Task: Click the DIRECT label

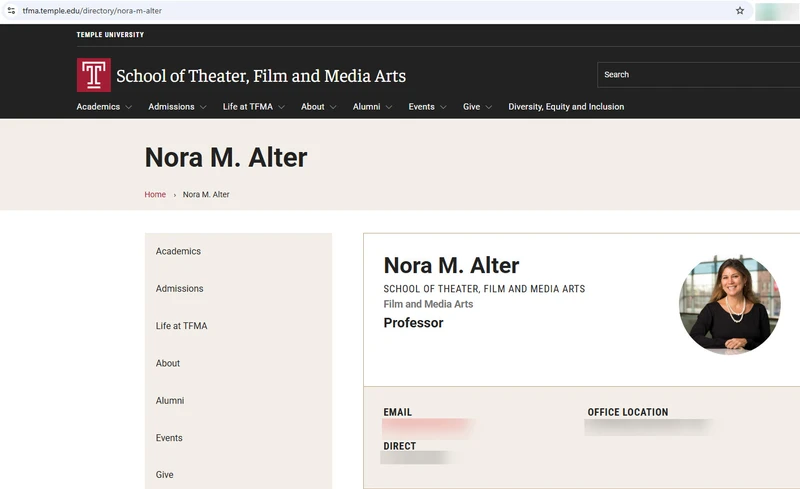Action: 399,446
